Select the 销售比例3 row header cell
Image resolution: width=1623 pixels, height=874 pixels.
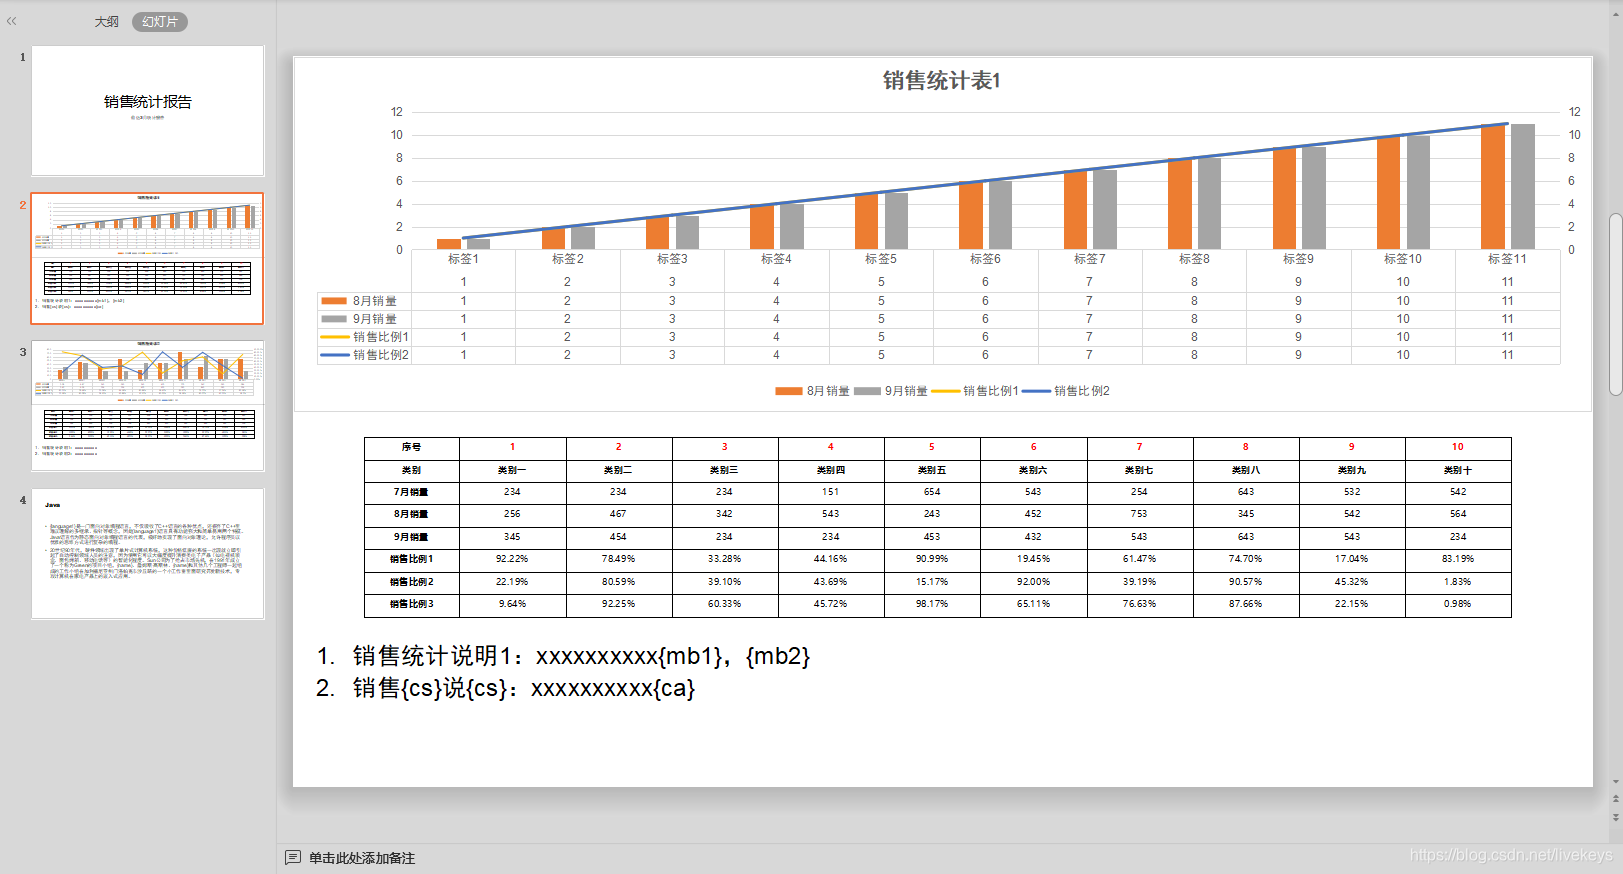[412, 604]
